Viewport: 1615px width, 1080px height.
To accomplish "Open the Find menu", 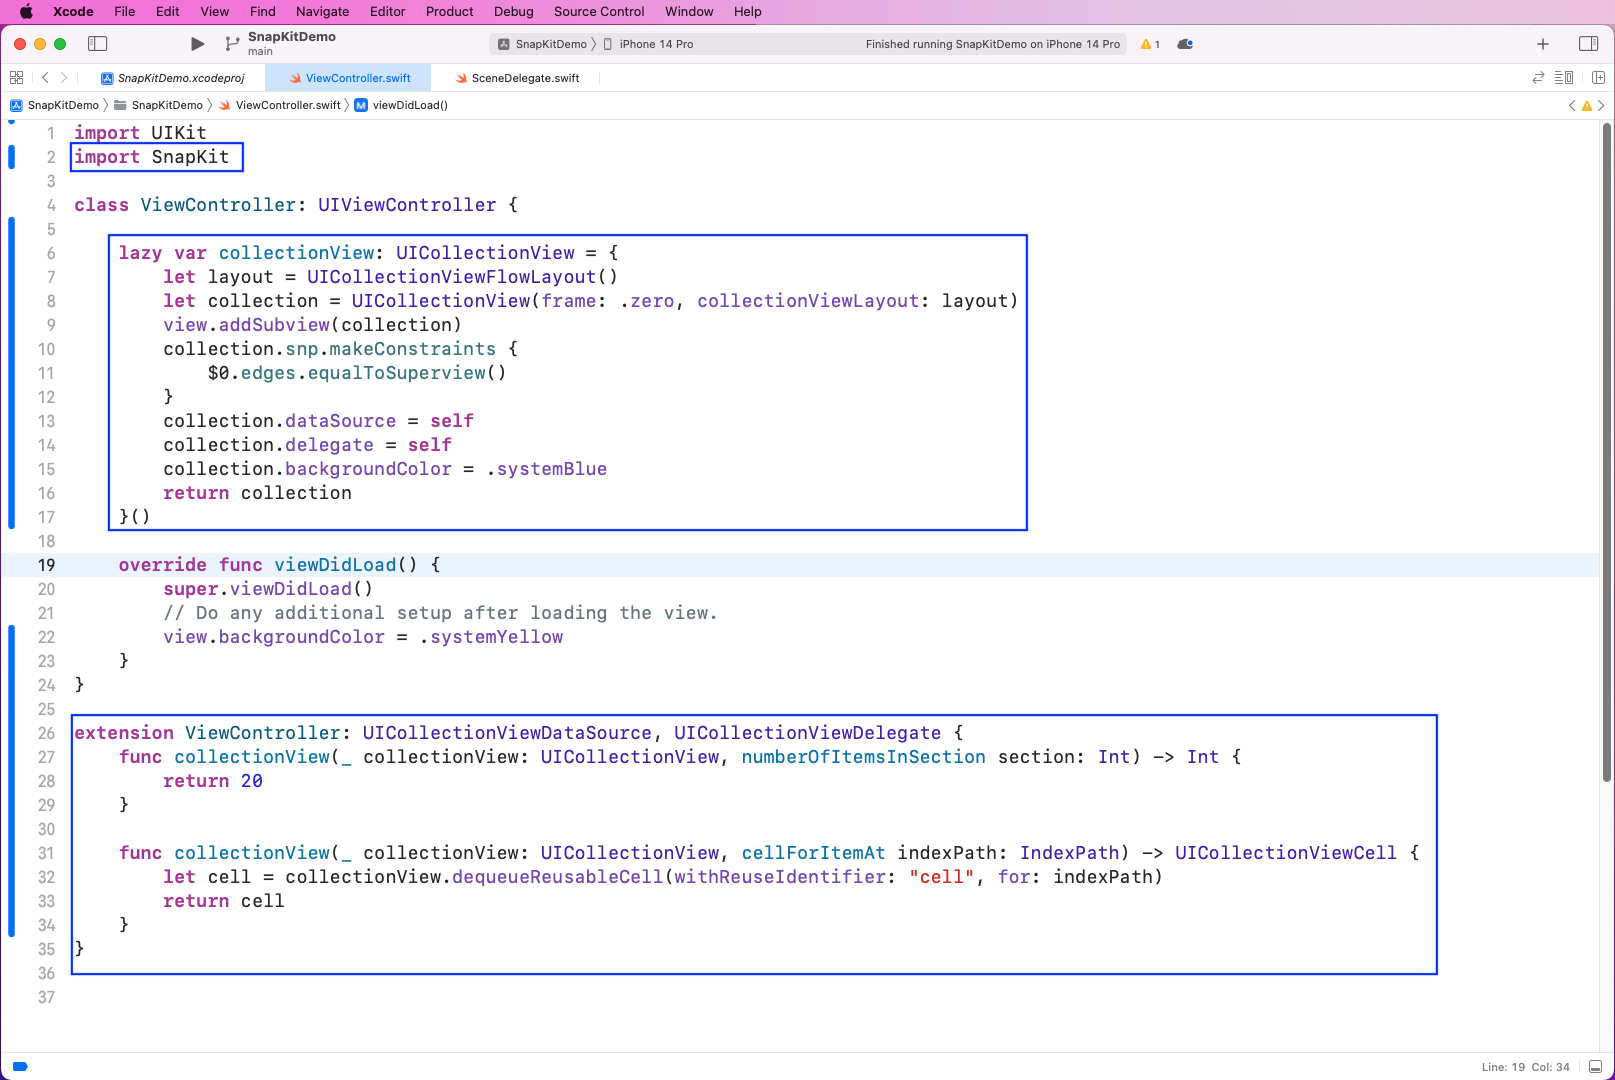I will point(263,11).
